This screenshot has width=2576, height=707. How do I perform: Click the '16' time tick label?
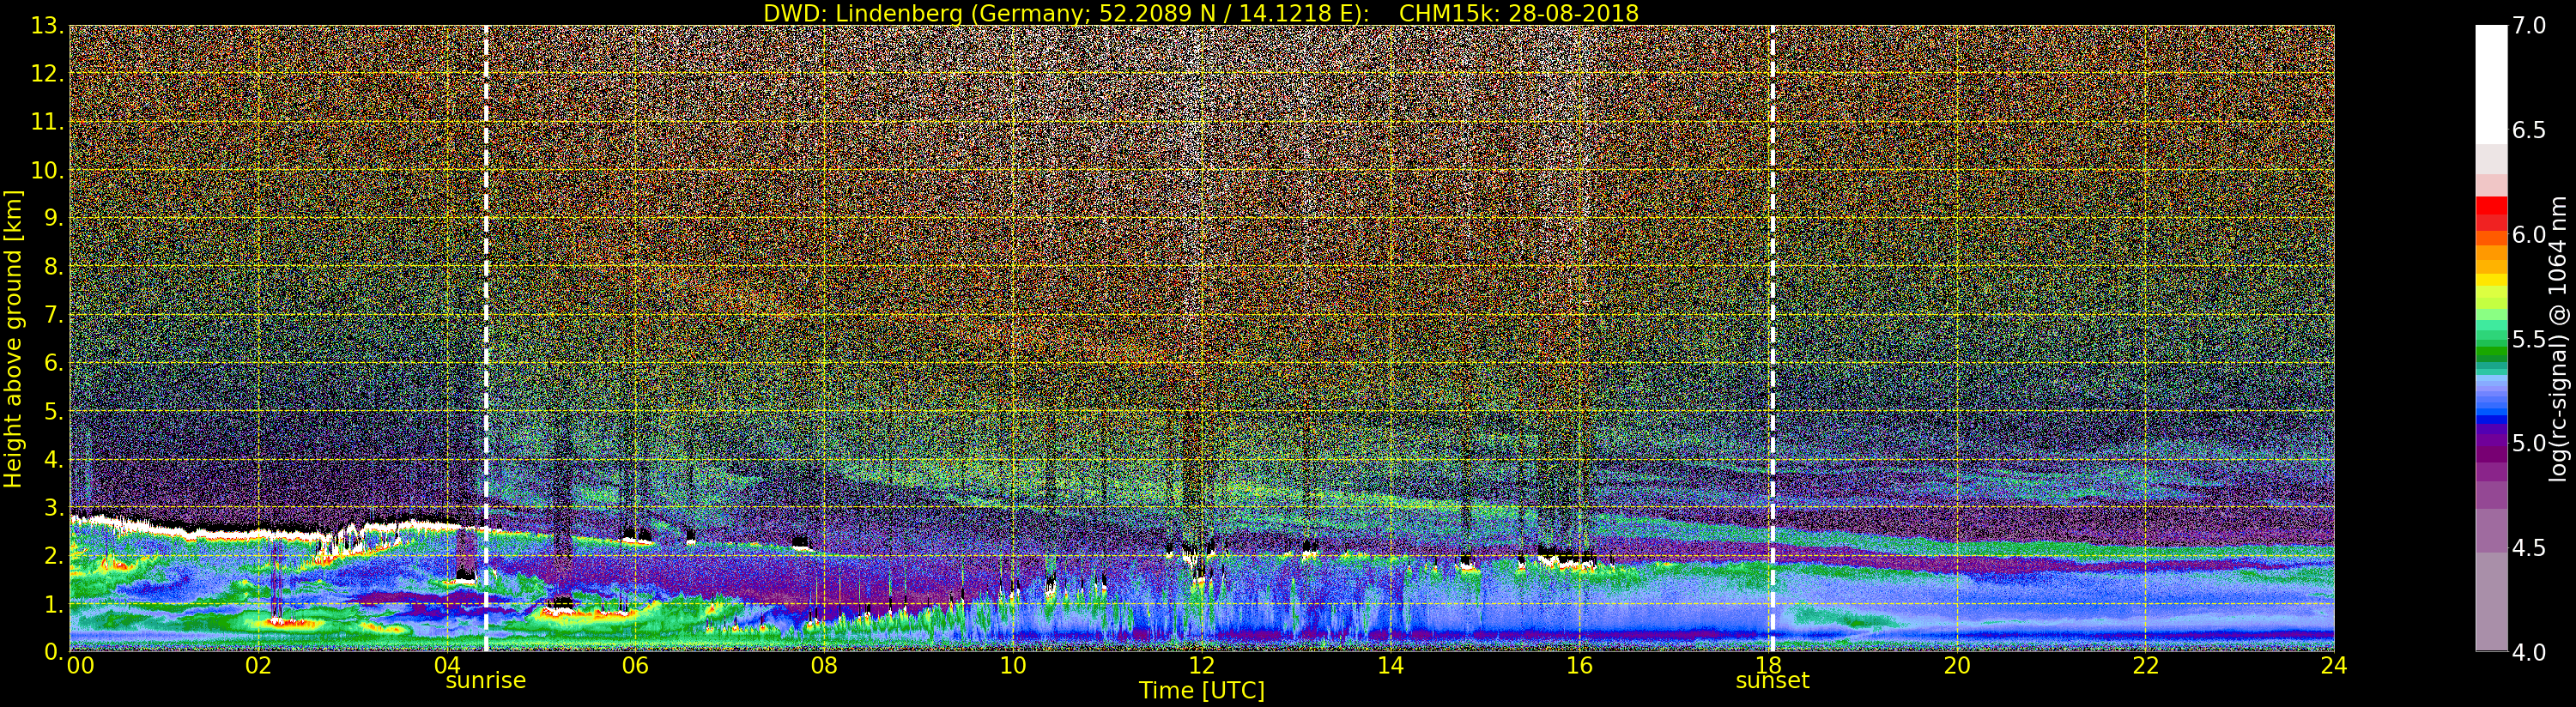(x=1579, y=666)
